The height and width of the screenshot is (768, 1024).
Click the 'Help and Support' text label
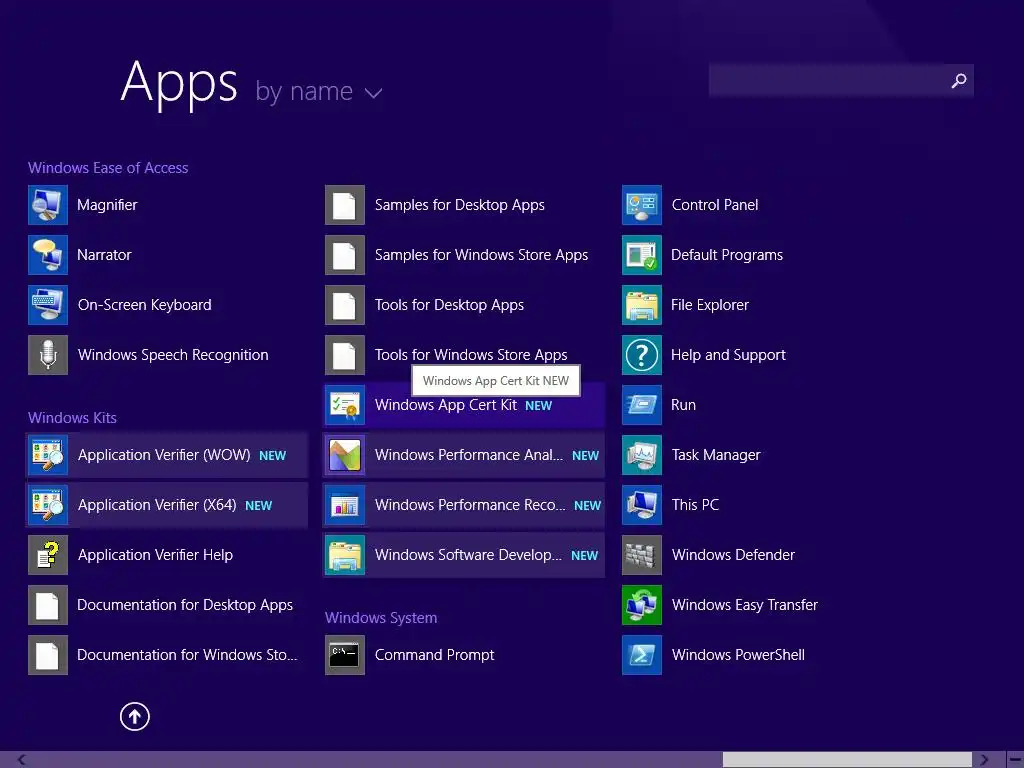729,355
